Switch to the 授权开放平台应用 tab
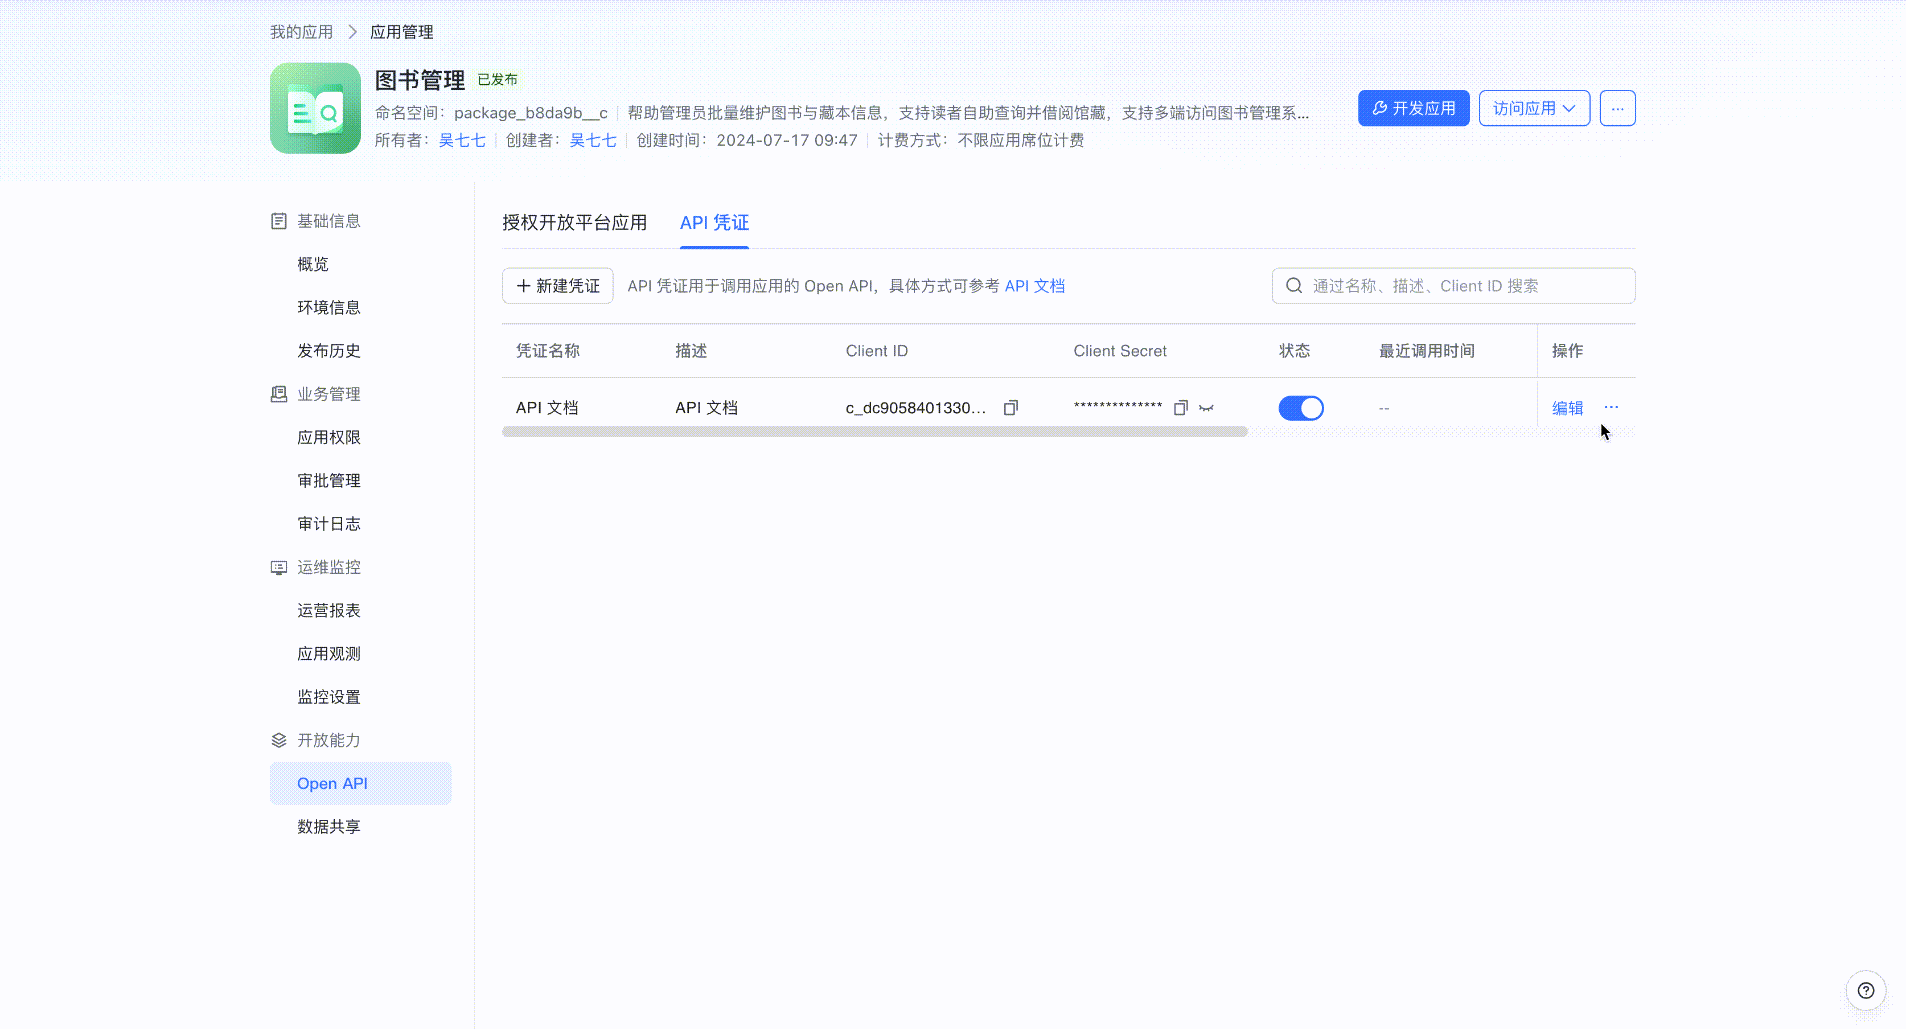This screenshot has height=1029, width=1906. [x=575, y=223]
